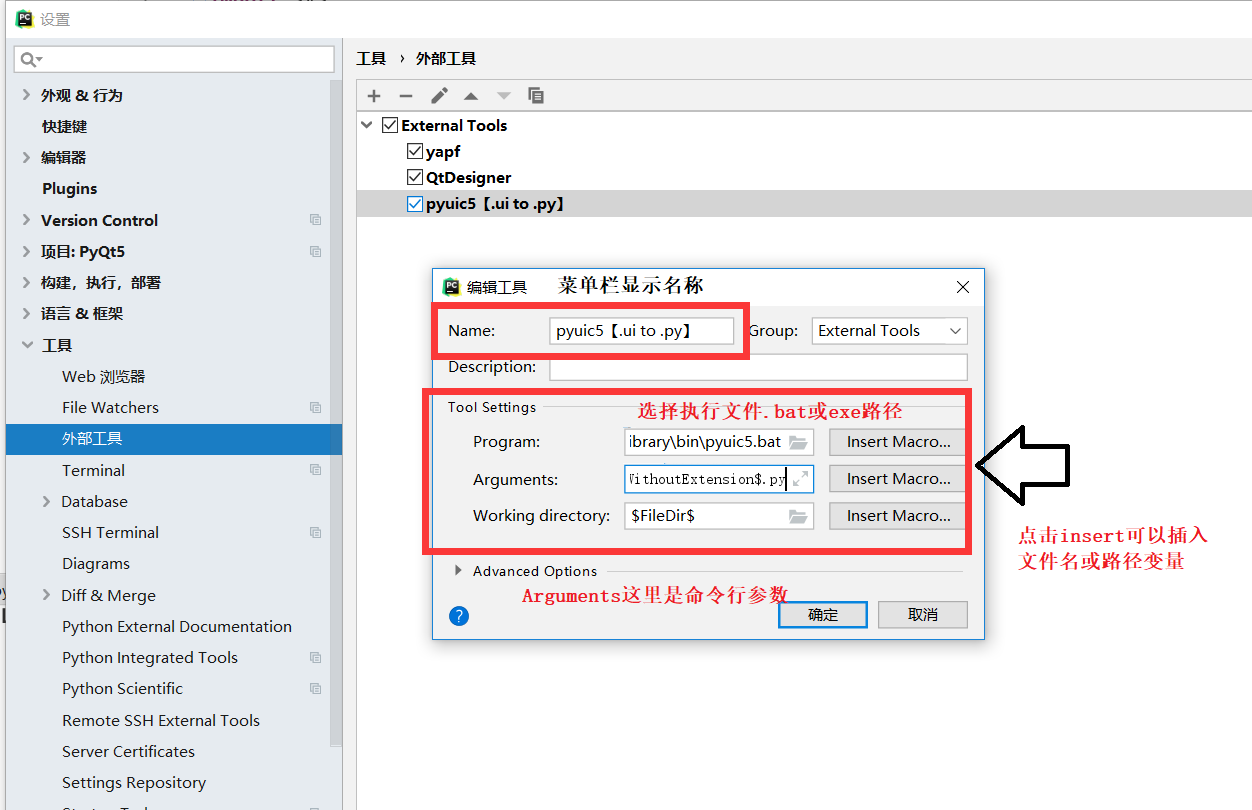Select Server Certificates in settings tree

tap(128, 751)
